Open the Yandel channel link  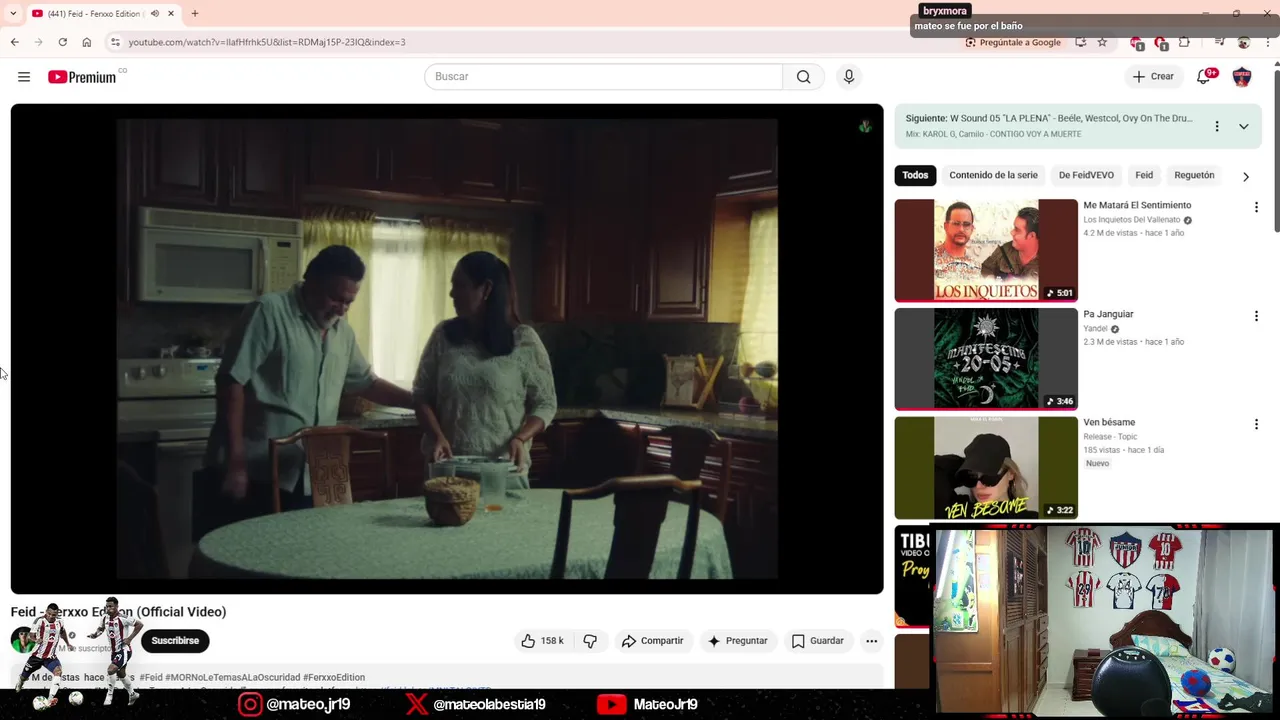pos(1095,329)
